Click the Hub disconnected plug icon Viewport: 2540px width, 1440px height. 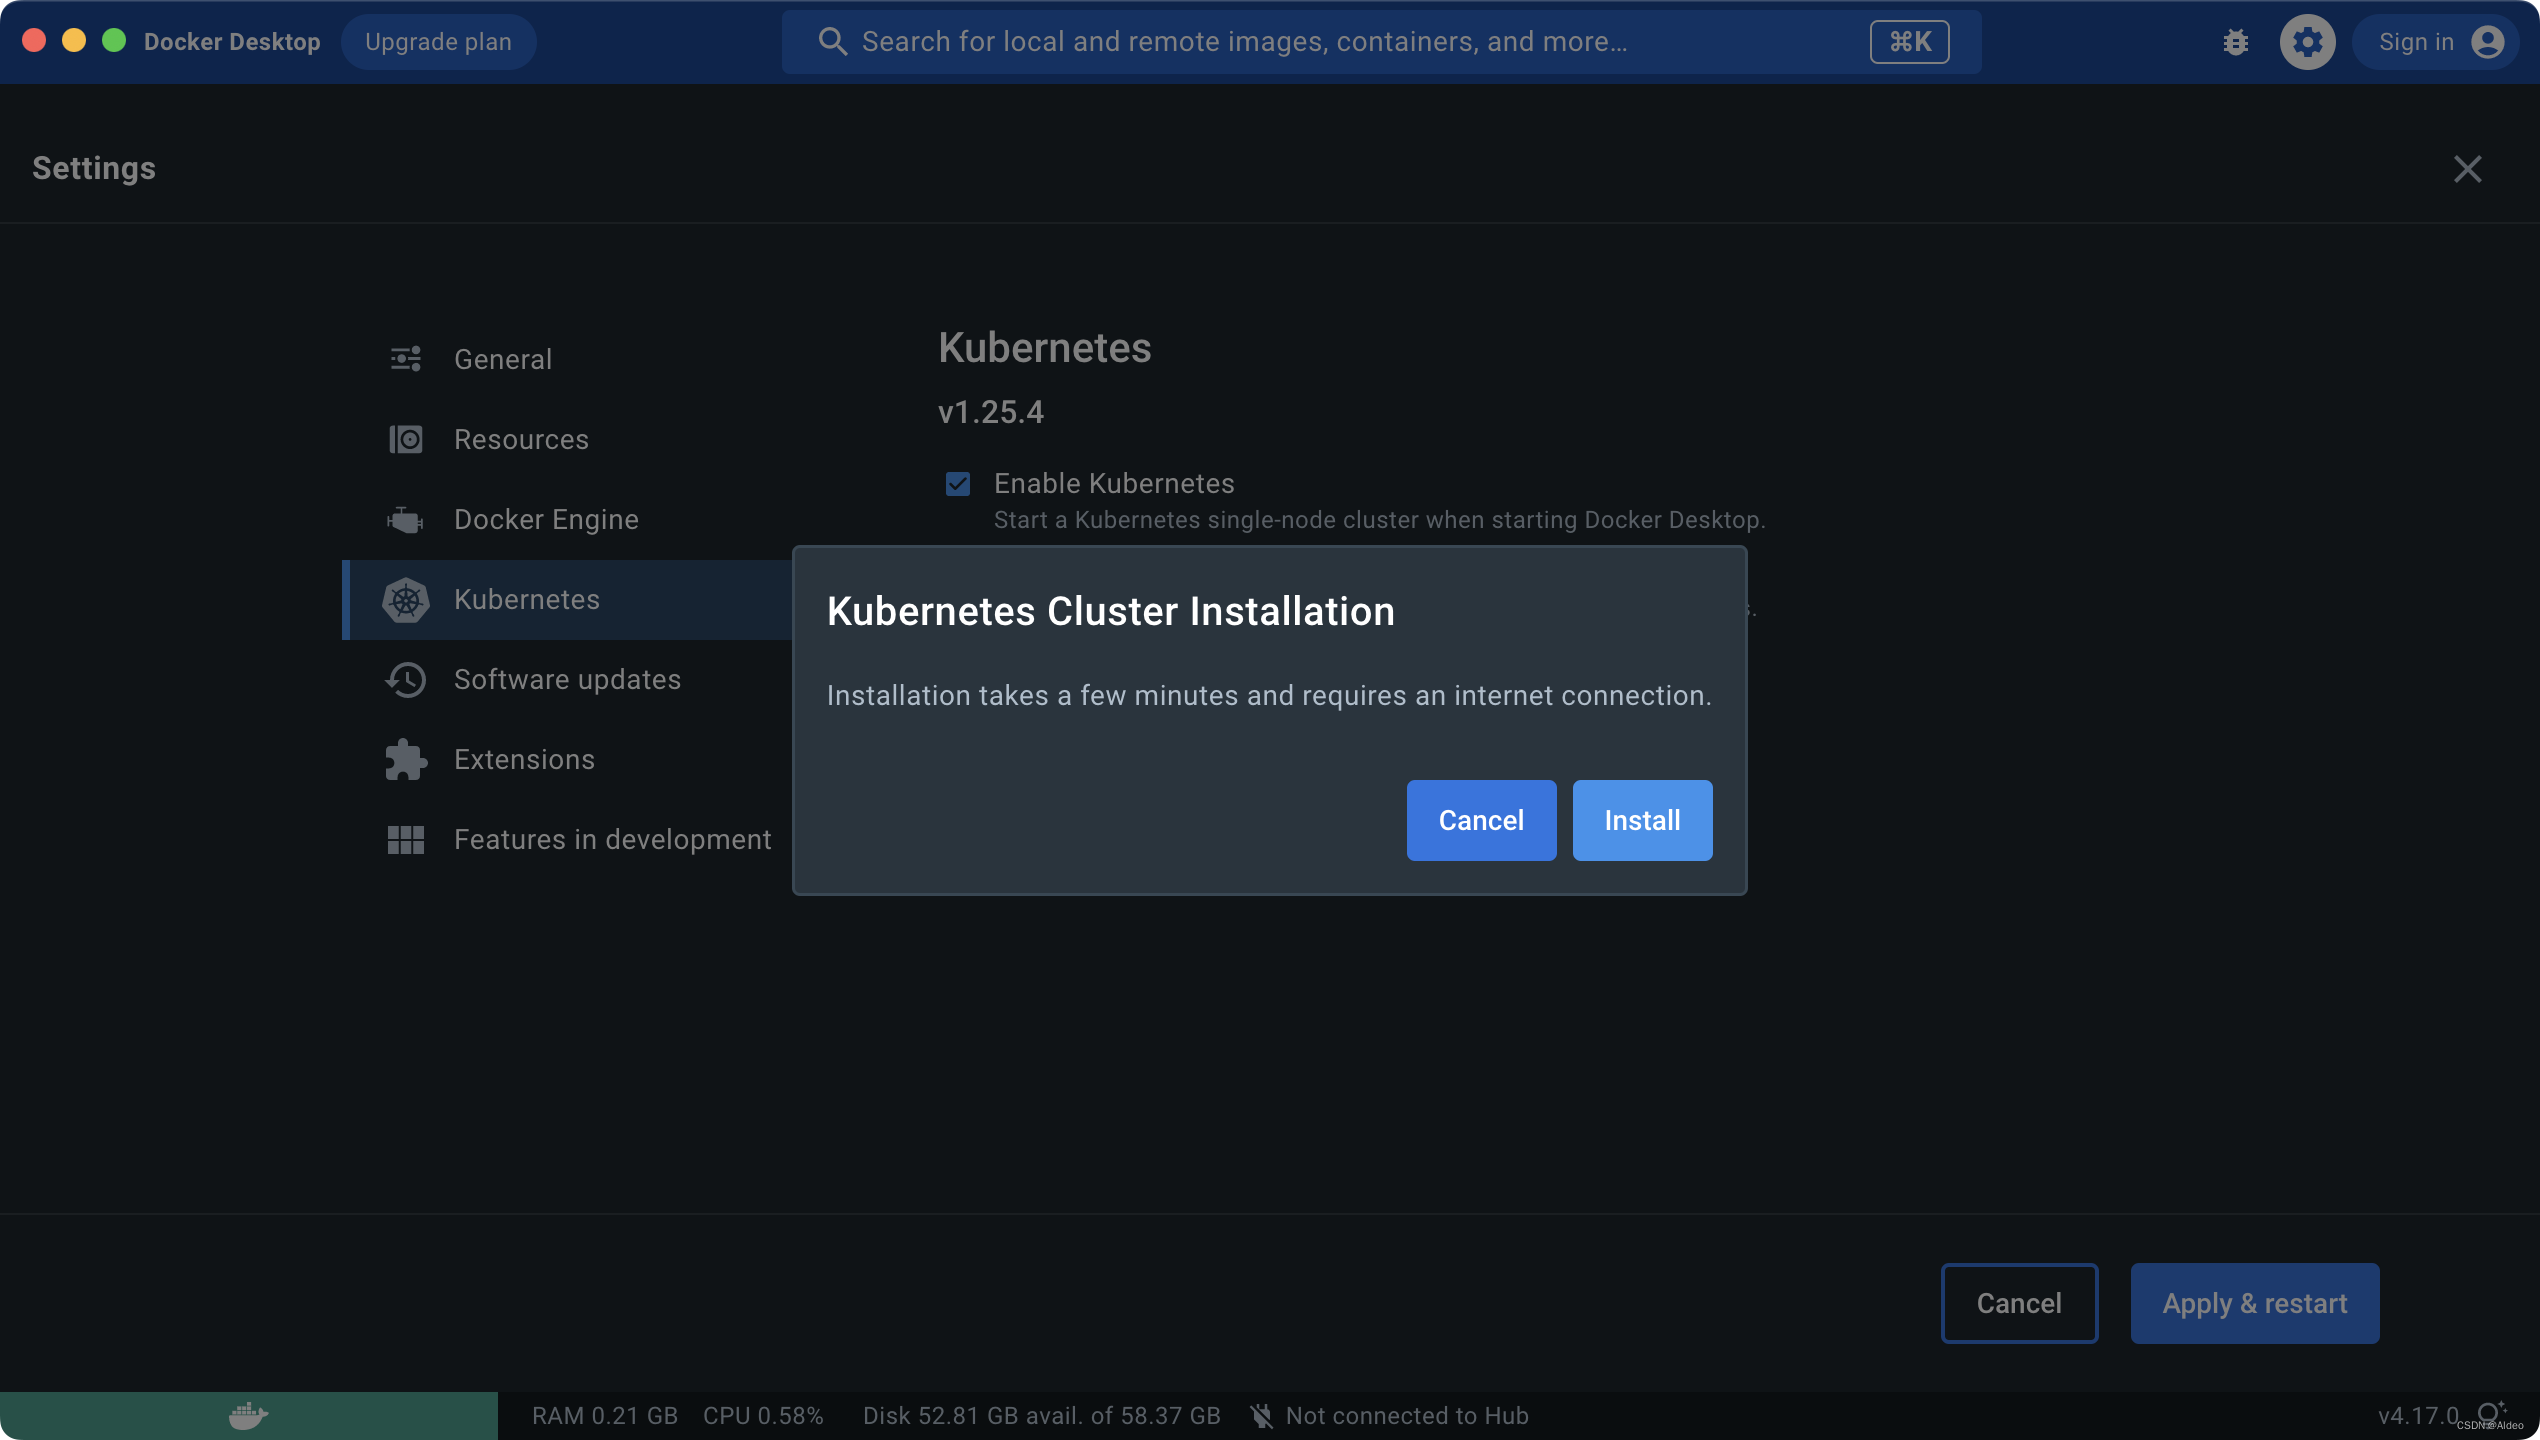click(x=1261, y=1416)
